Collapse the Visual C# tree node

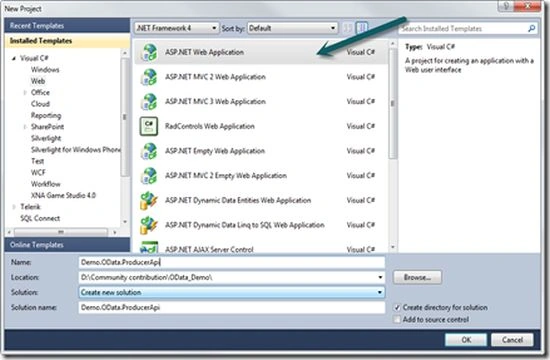[14, 58]
